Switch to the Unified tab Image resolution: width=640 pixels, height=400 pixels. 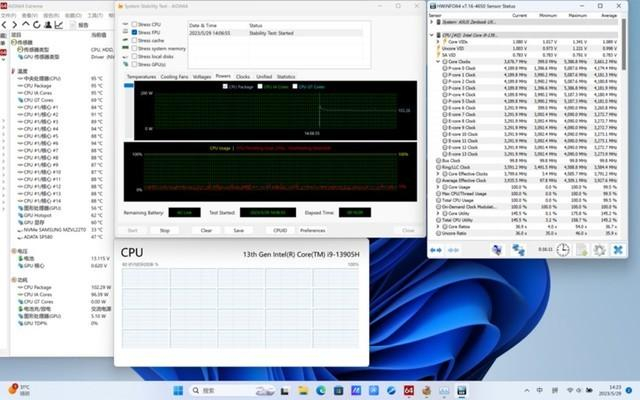[264, 77]
